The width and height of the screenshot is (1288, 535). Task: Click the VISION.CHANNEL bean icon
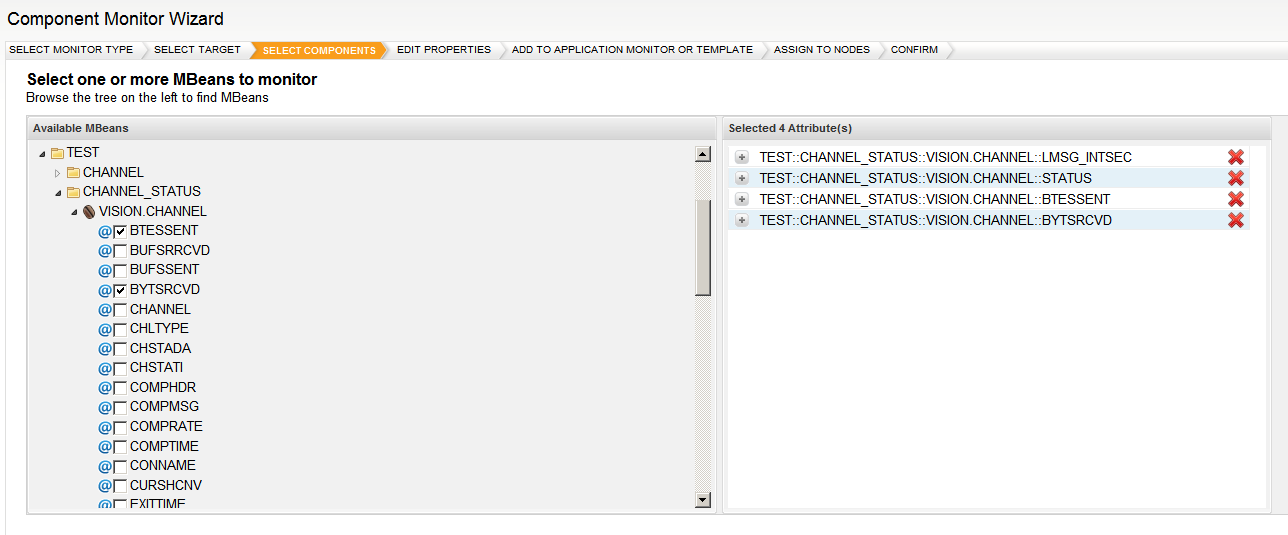pos(89,211)
